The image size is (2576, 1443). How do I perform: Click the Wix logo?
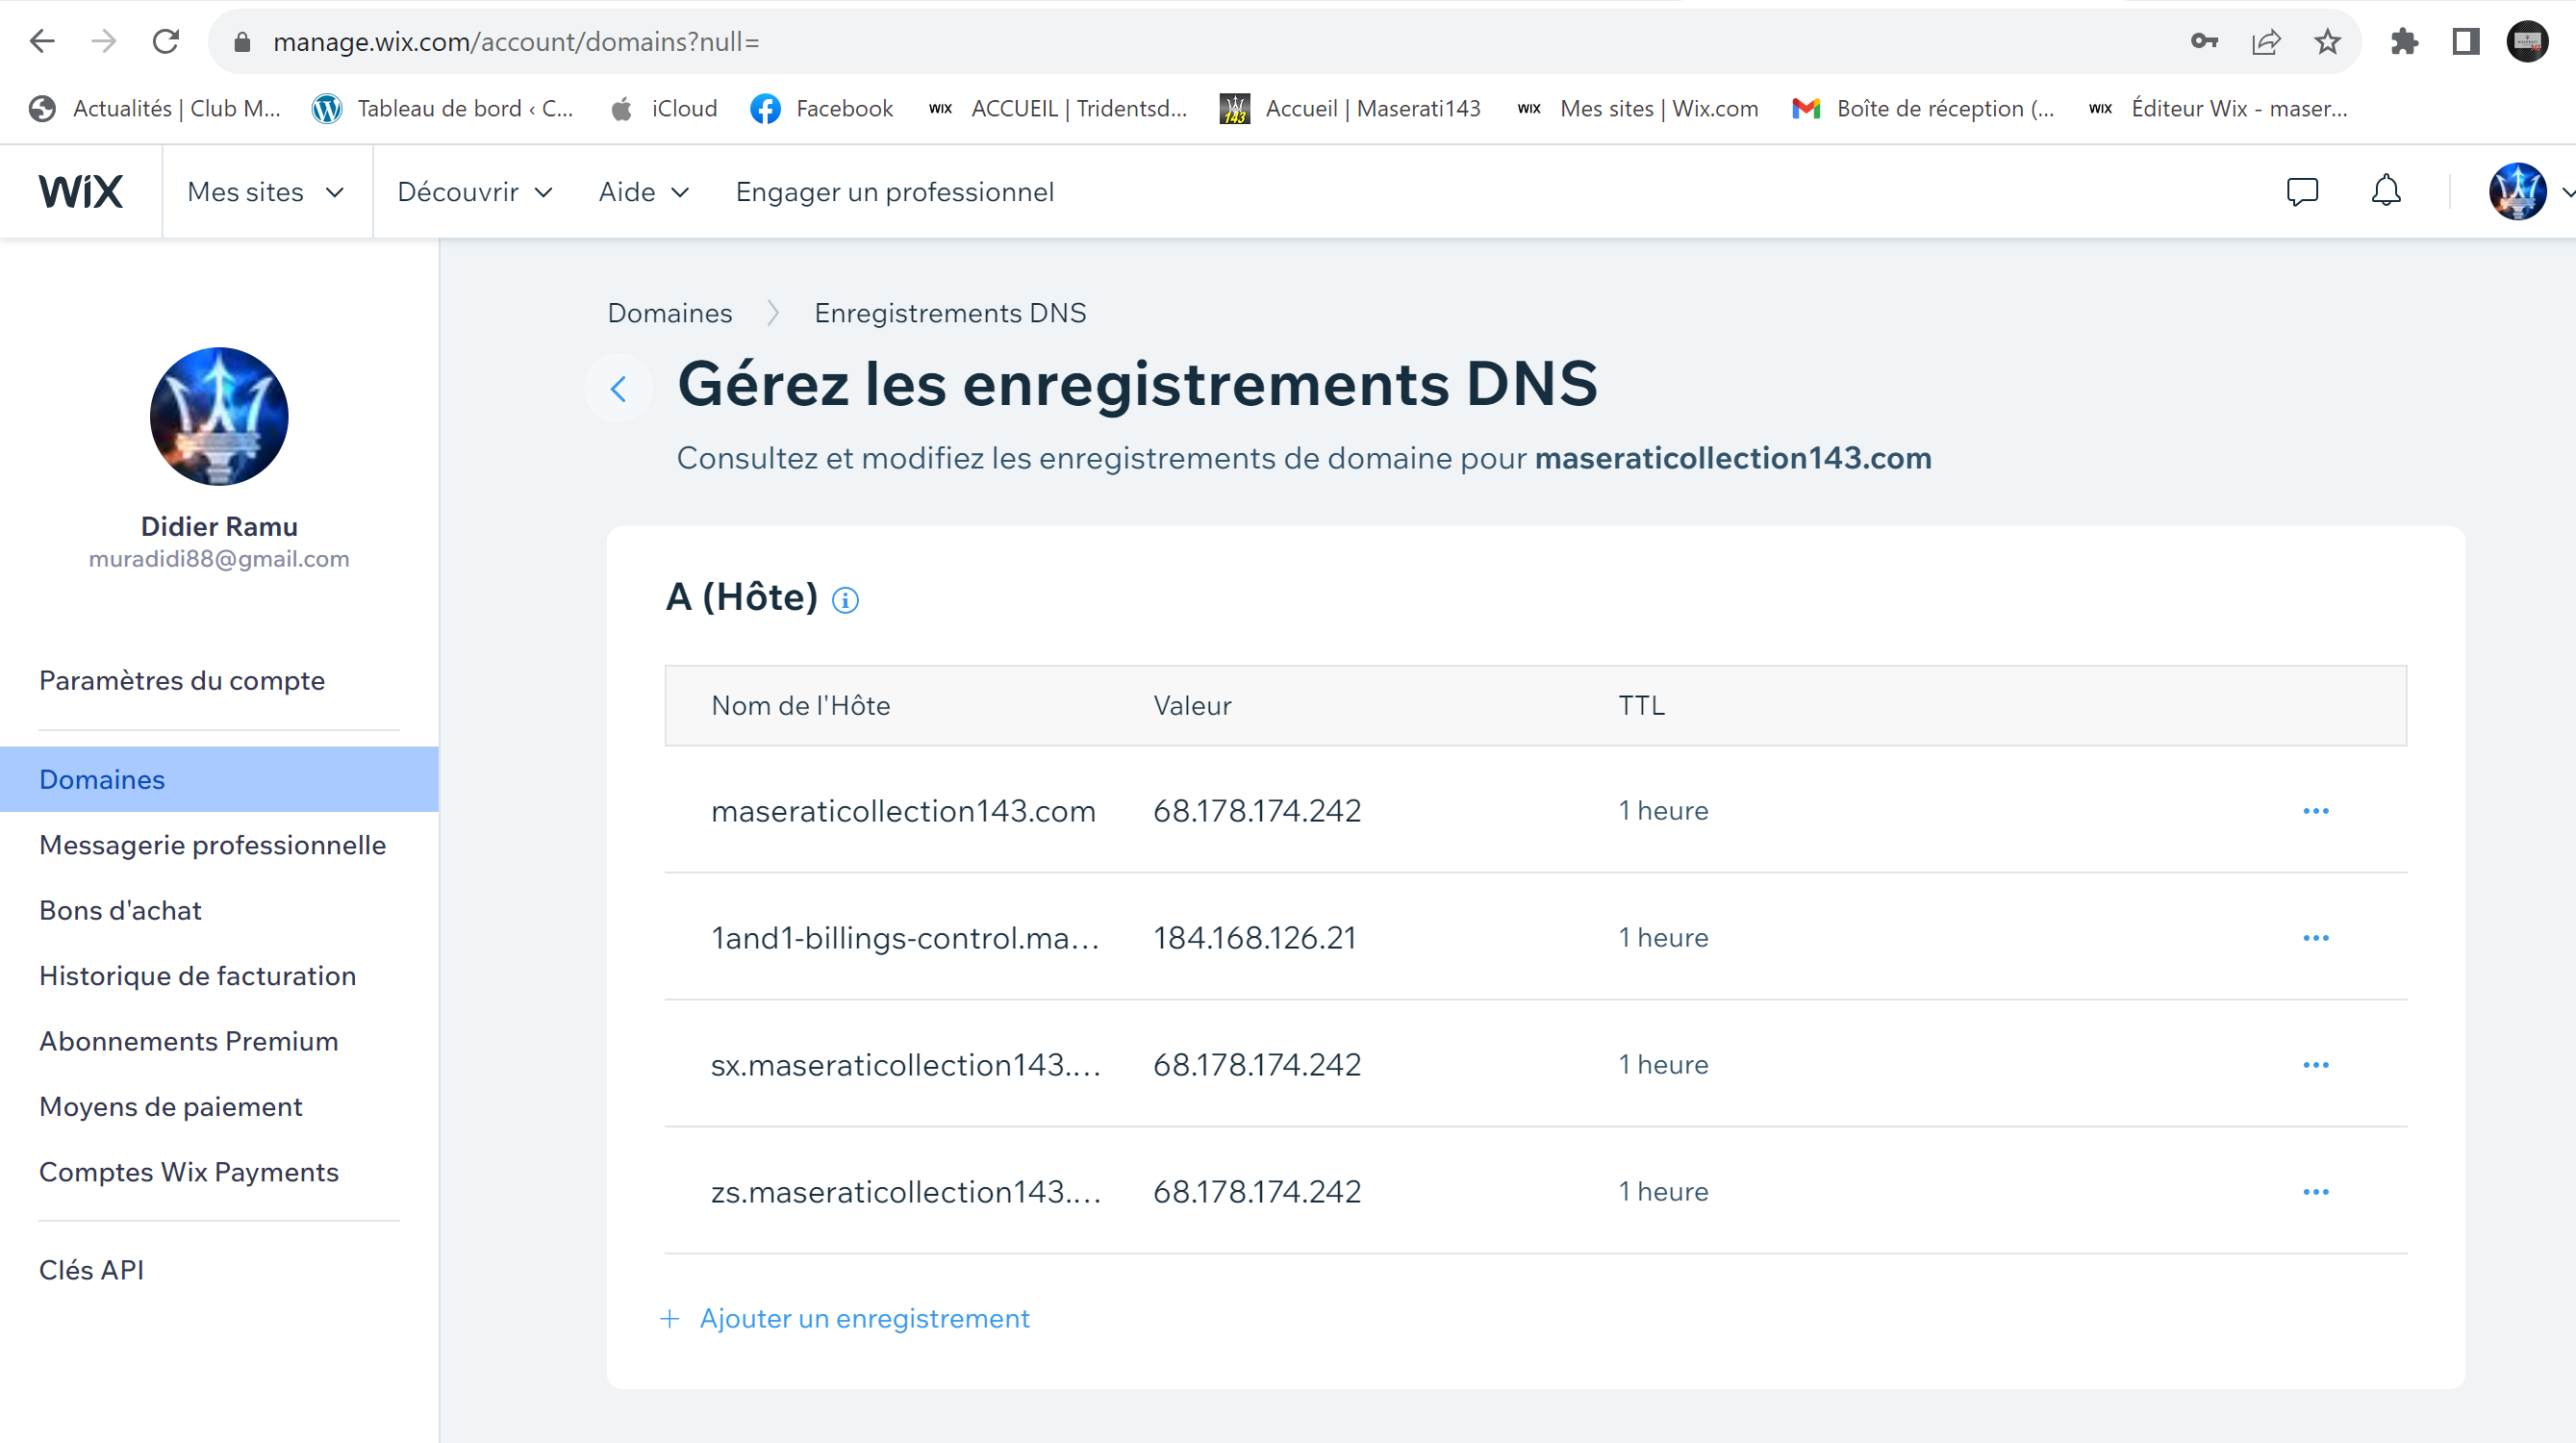tap(81, 192)
